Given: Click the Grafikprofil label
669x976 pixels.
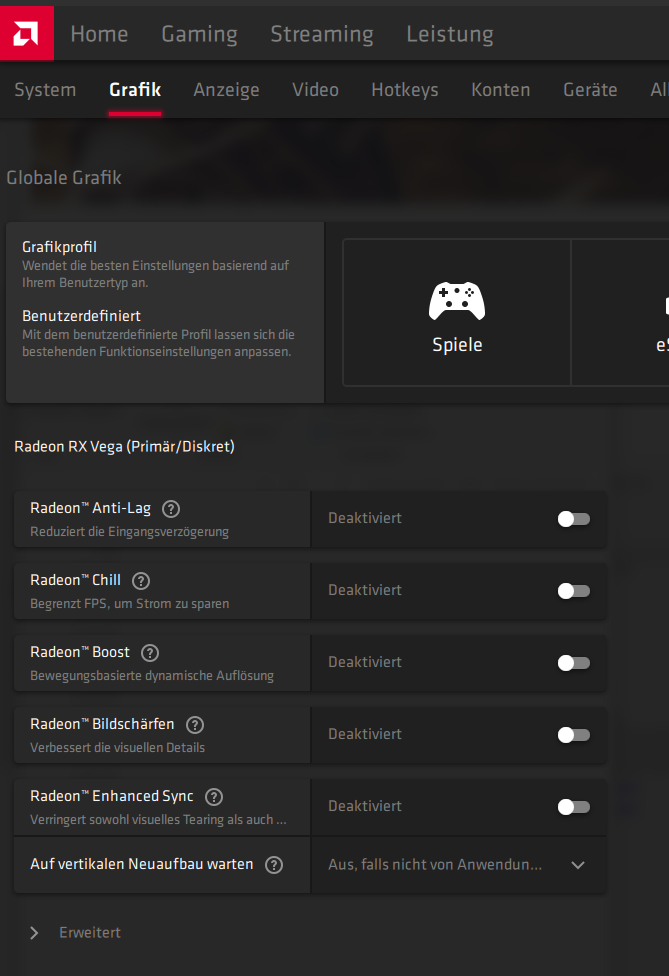Looking at the screenshot, I should point(59,247).
